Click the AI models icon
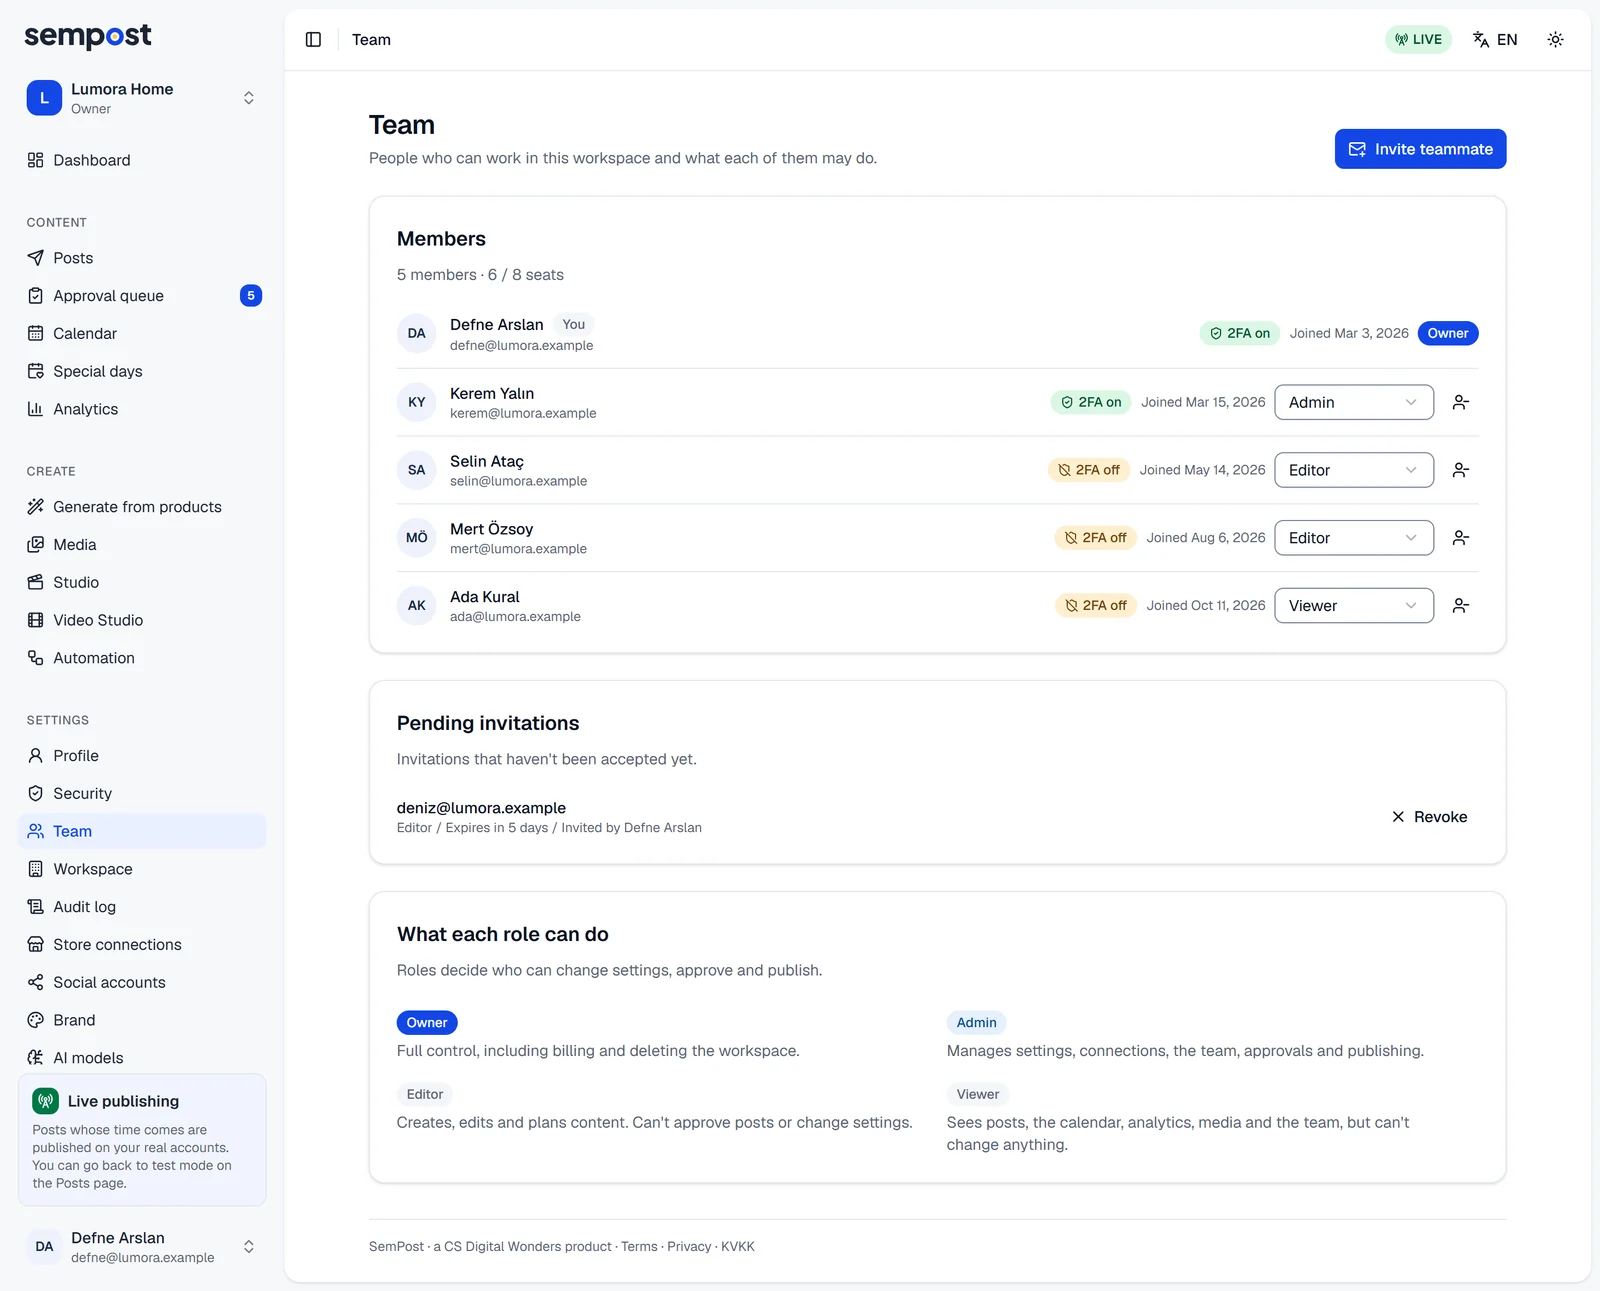The height and width of the screenshot is (1291, 1600). [36, 1058]
